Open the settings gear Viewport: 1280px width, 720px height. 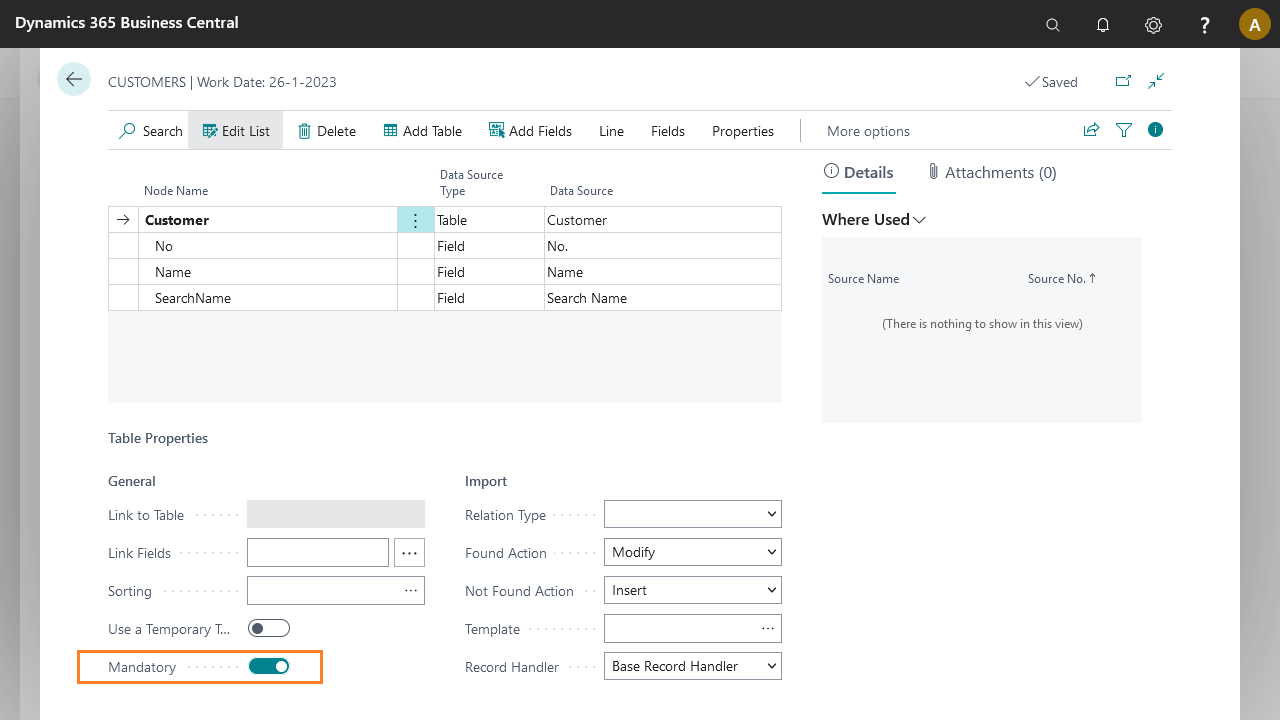[1153, 25]
